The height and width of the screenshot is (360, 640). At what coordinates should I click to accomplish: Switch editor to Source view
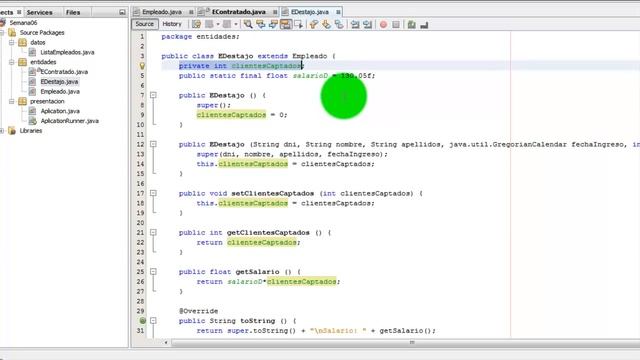coord(144,24)
